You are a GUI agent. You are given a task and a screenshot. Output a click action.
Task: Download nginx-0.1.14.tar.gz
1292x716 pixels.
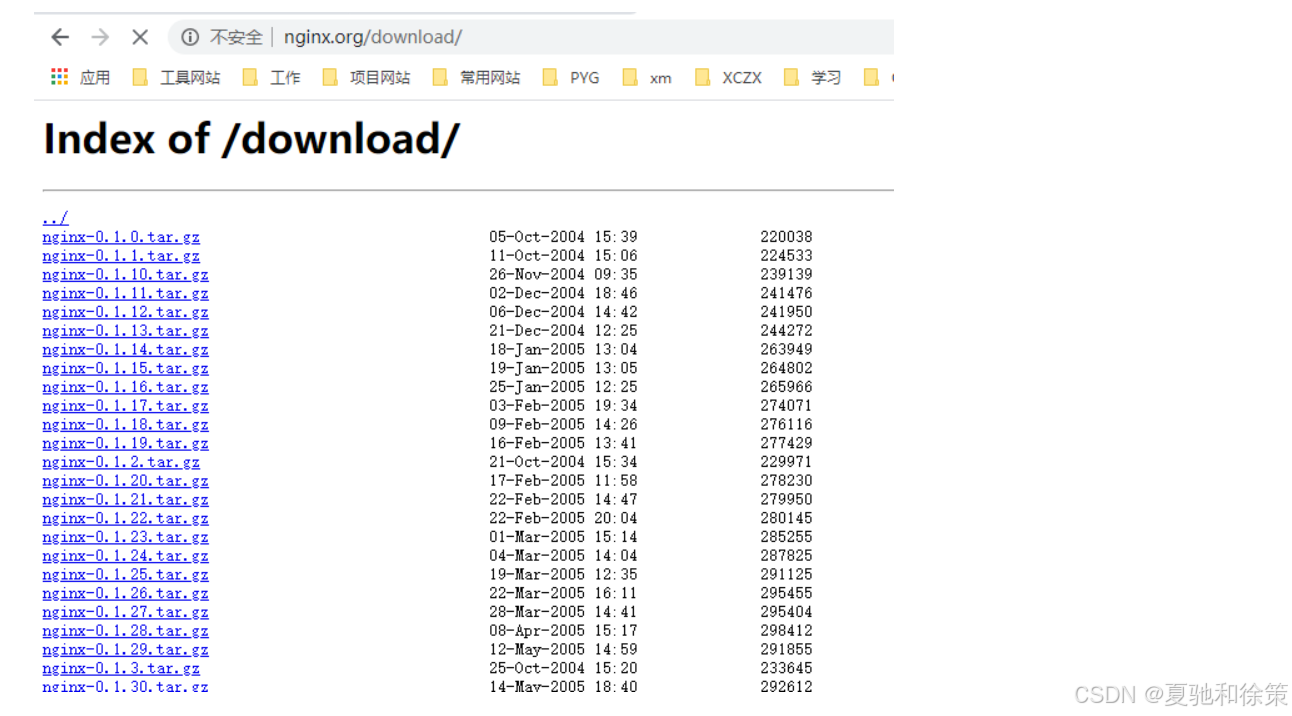coord(125,349)
